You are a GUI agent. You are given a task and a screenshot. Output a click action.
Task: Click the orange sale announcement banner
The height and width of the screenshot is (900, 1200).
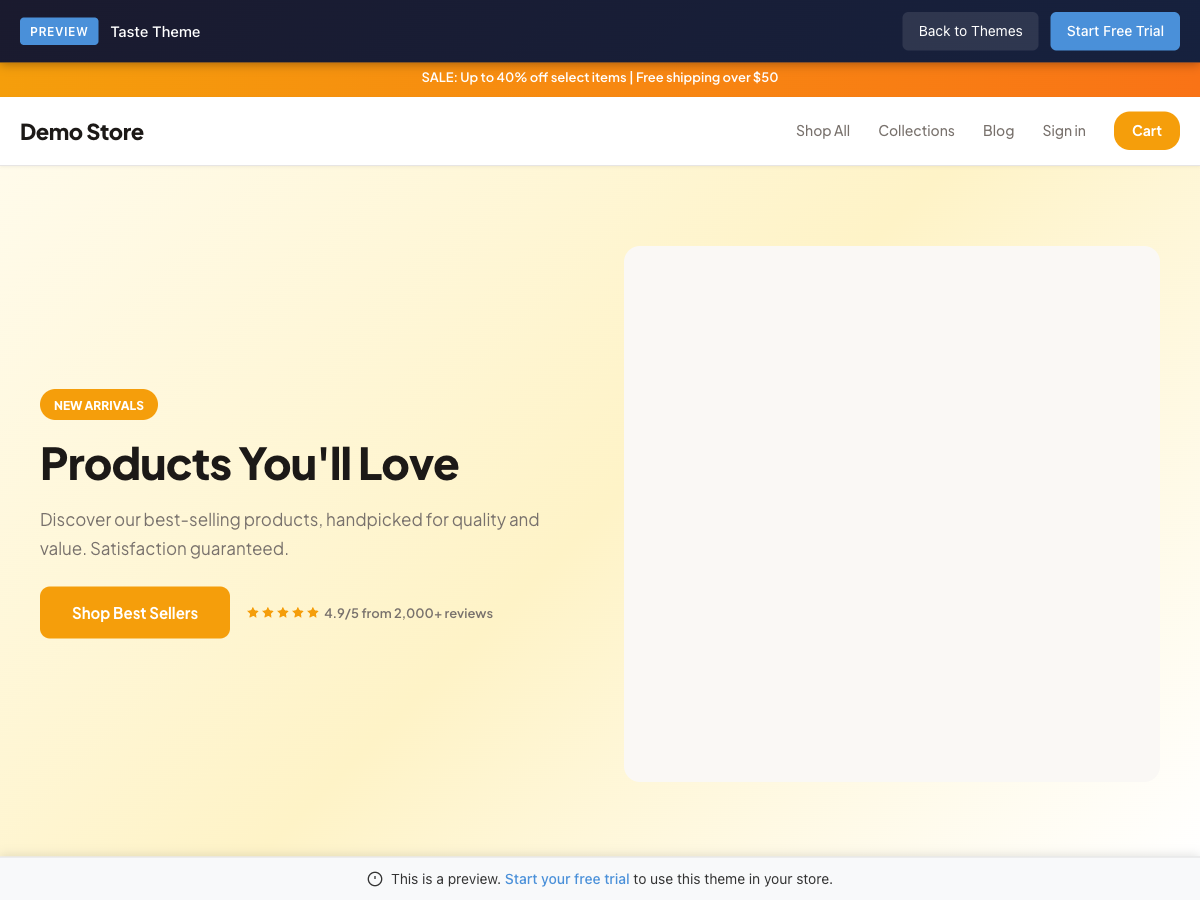point(600,78)
